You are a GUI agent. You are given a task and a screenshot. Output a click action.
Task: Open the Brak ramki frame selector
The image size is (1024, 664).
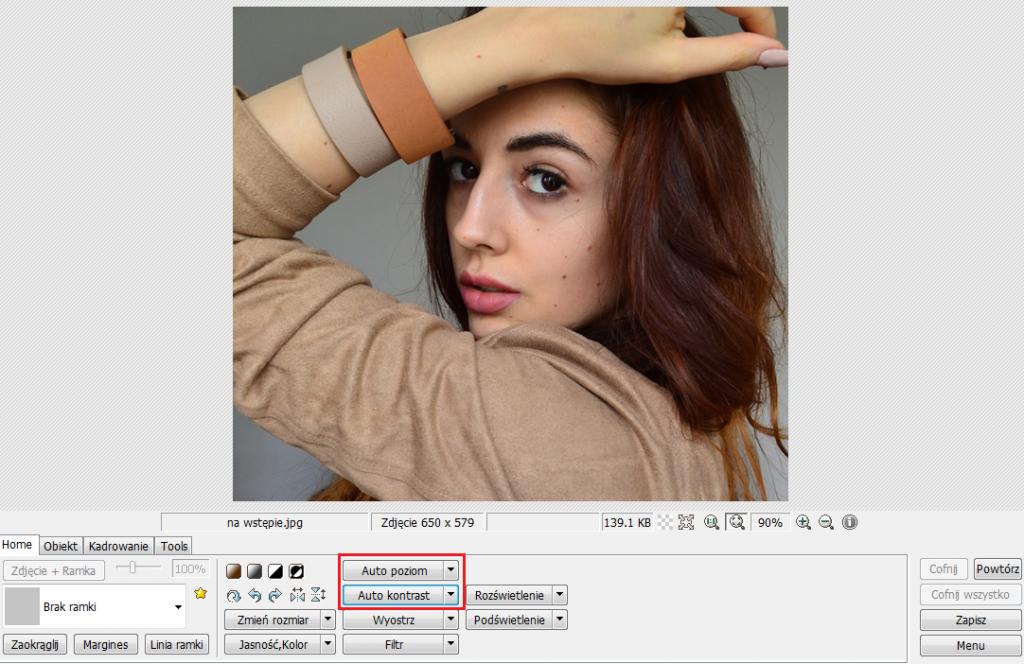(x=95, y=607)
